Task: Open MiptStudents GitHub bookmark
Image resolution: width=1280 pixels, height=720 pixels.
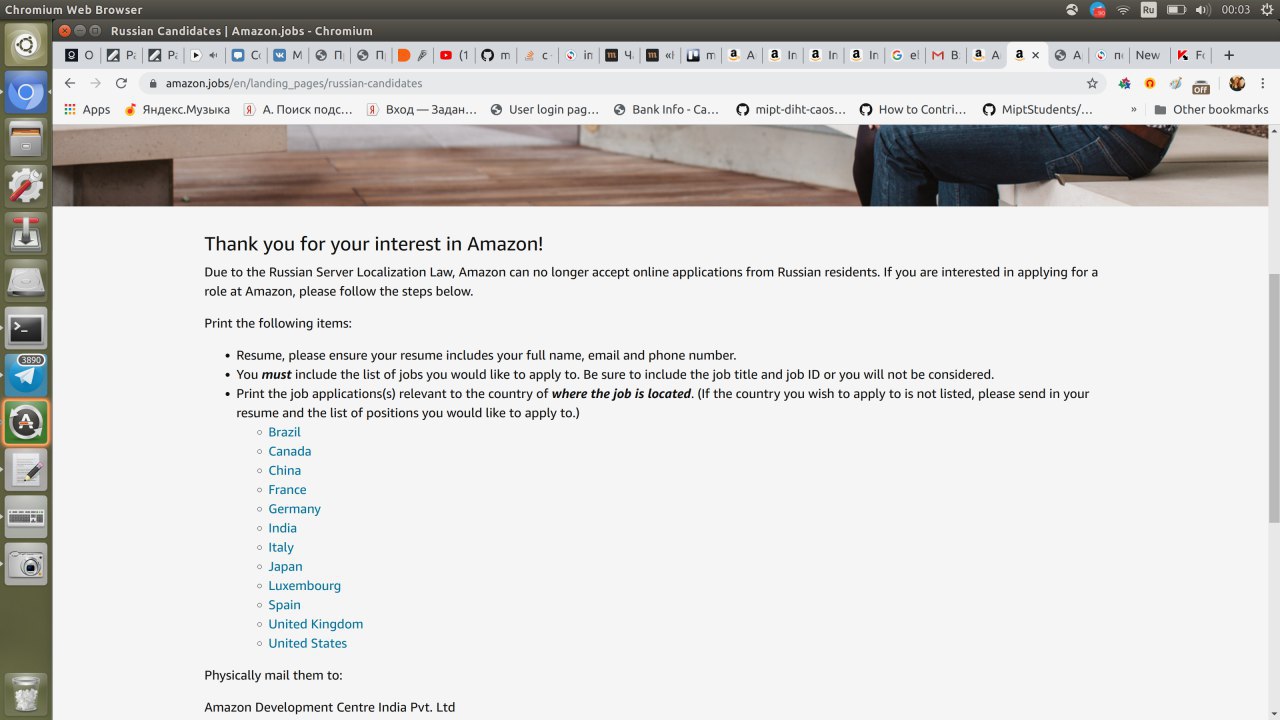Action: click(x=1038, y=109)
